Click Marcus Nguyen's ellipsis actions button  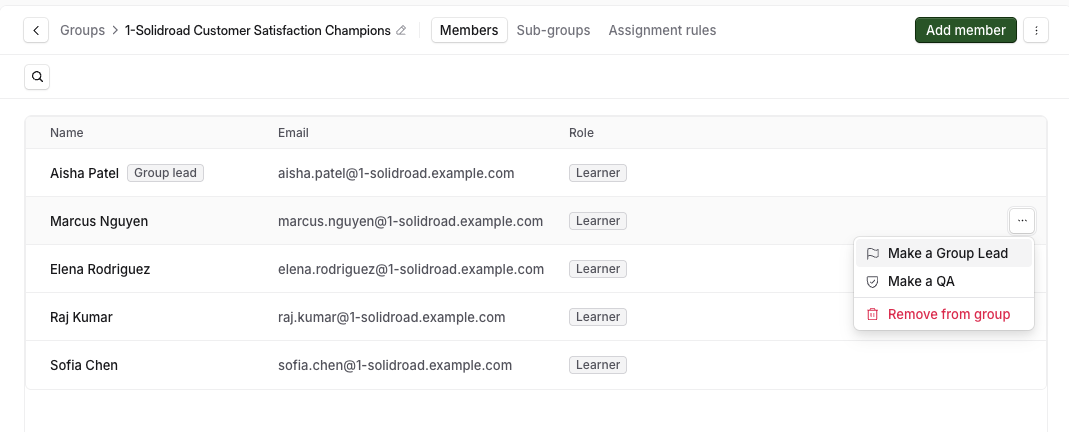tap(1022, 221)
